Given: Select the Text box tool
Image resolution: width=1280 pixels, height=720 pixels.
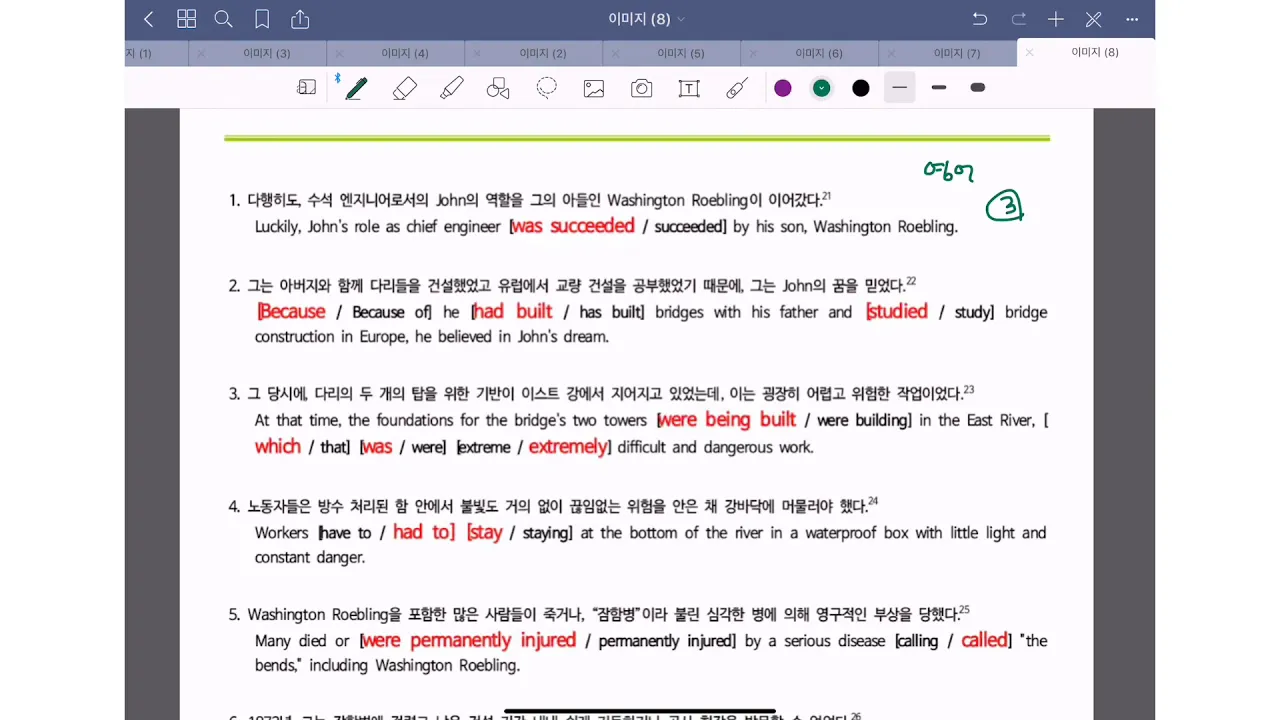Looking at the screenshot, I should coord(689,88).
